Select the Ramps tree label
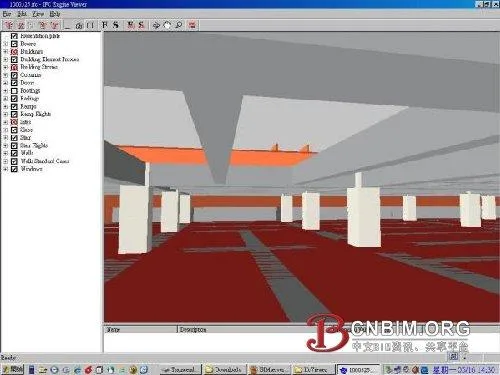The height and width of the screenshot is (375, 500). pyautogui.click(x=28, y=106)
